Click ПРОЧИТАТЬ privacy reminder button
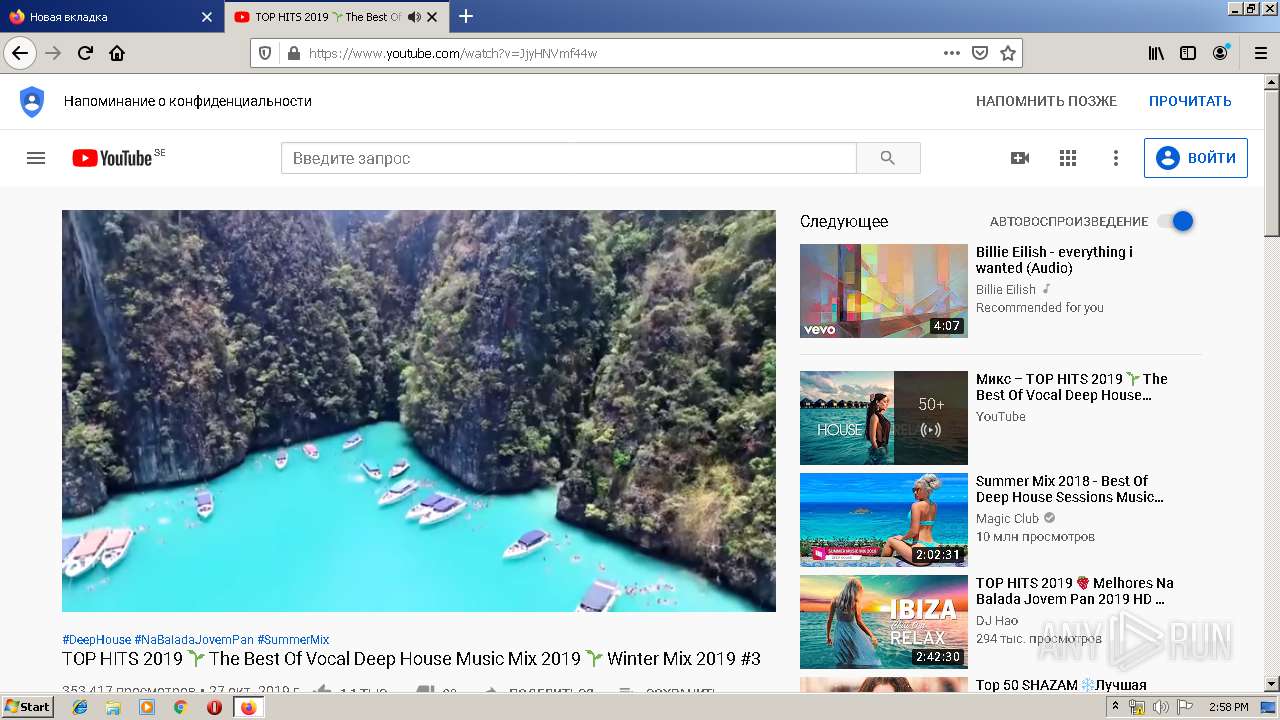This screenshot has height=720, width=1280. point(1190,101)
